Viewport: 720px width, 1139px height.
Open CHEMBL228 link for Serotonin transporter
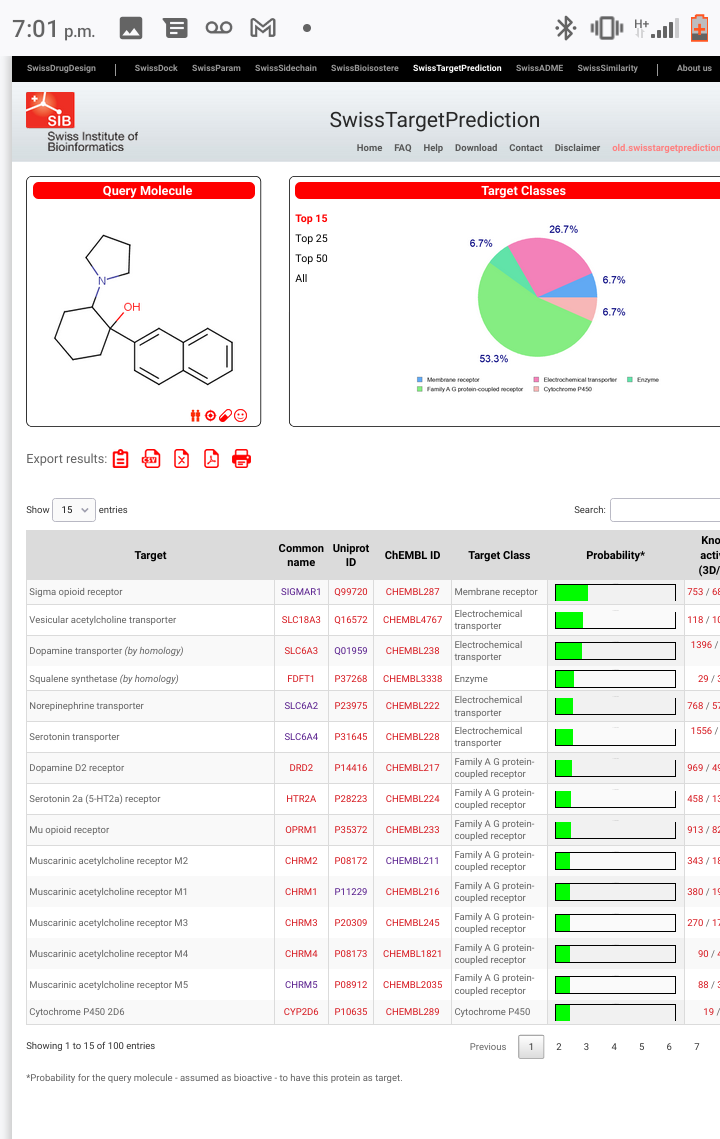tap(413, 737)
